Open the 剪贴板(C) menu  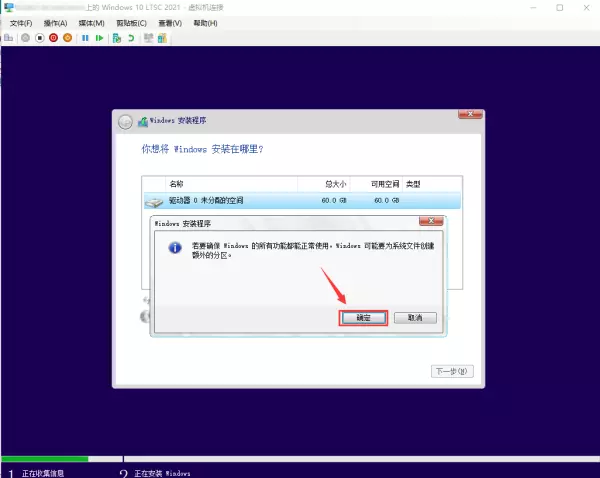click(x=132, y=23)
